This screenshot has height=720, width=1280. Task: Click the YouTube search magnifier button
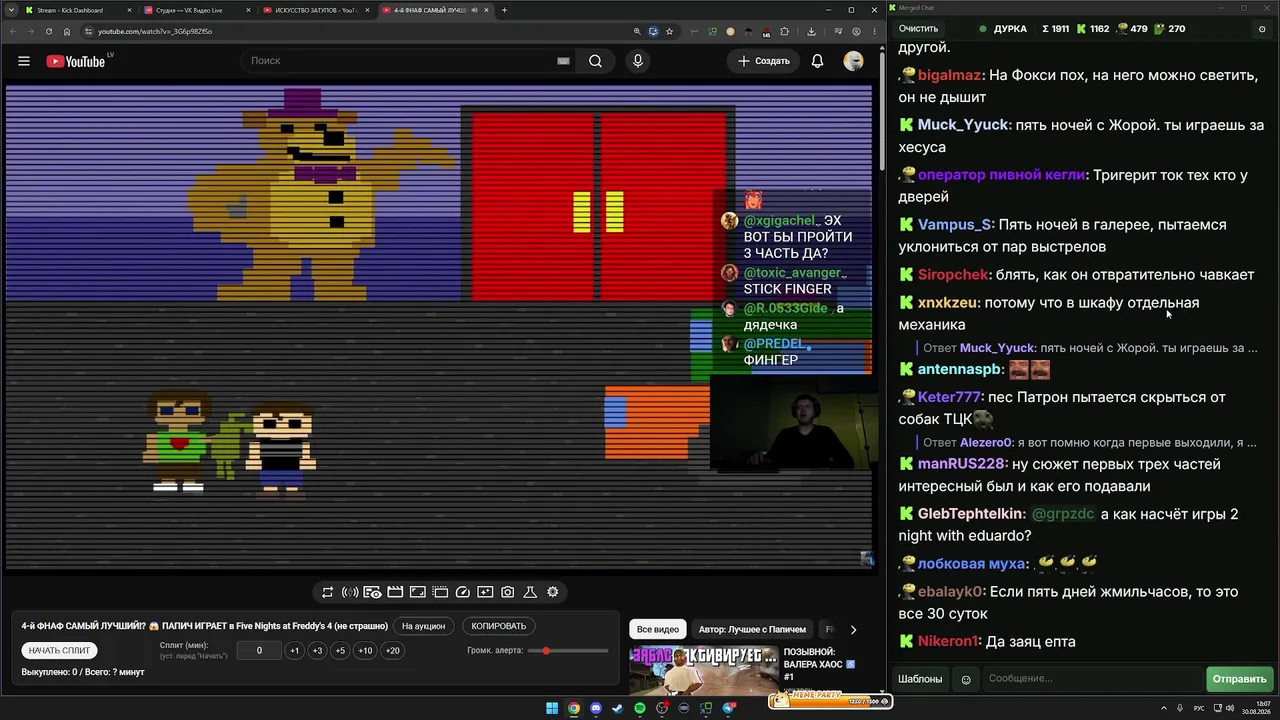[595, 61]
